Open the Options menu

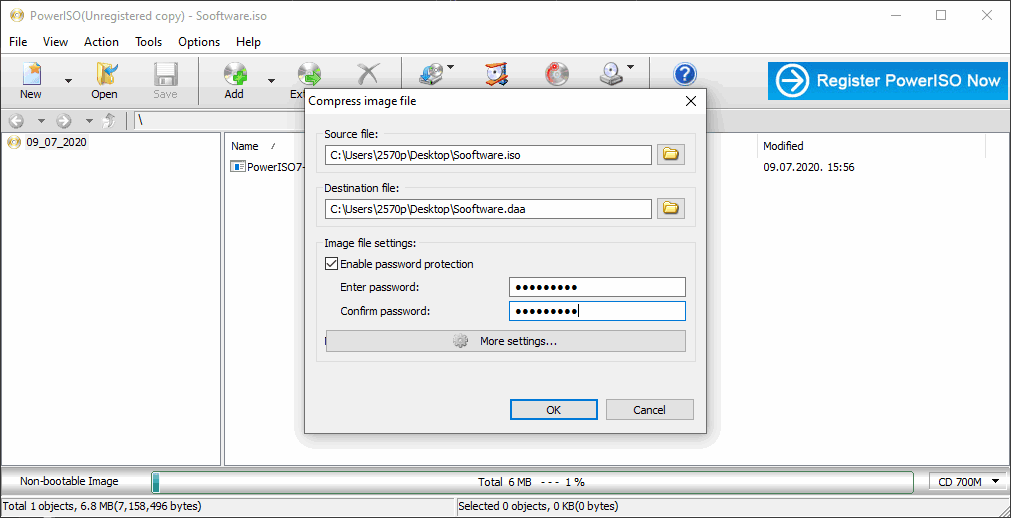click(199, 42)
